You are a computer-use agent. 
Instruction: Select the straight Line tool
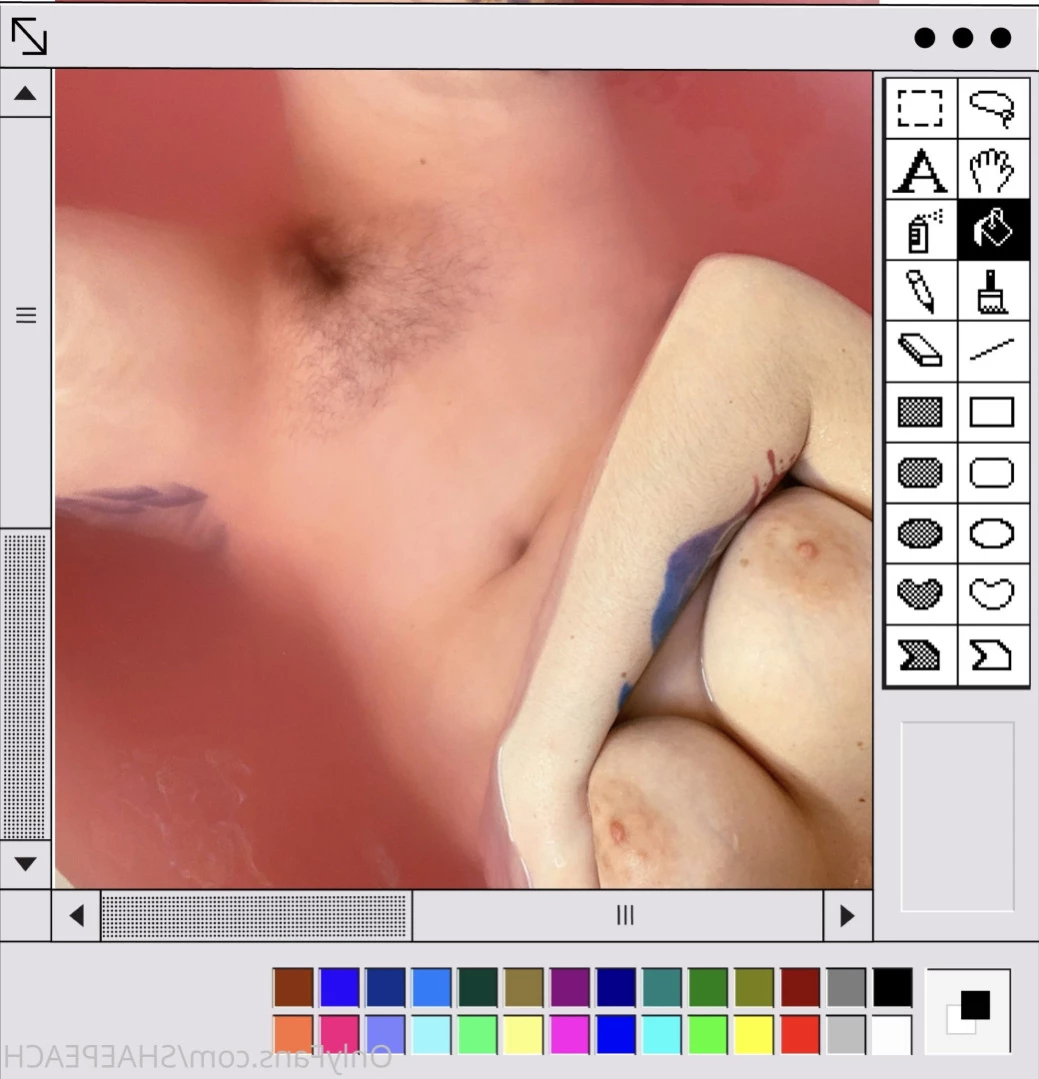click(992, 351)
